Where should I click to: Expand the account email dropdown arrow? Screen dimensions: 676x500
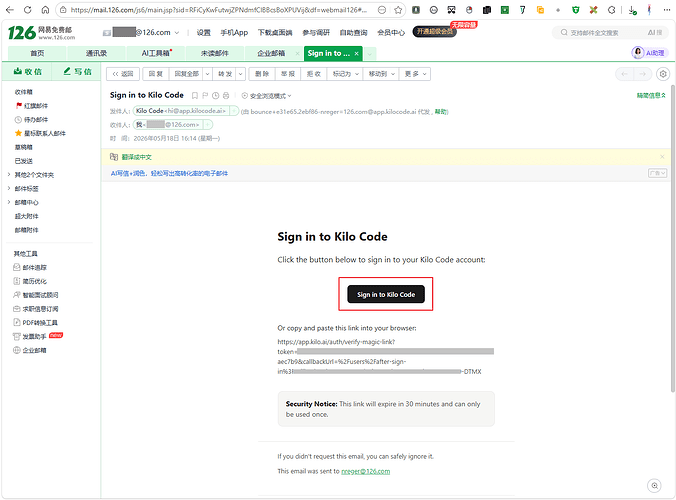[x=177, y=33]
